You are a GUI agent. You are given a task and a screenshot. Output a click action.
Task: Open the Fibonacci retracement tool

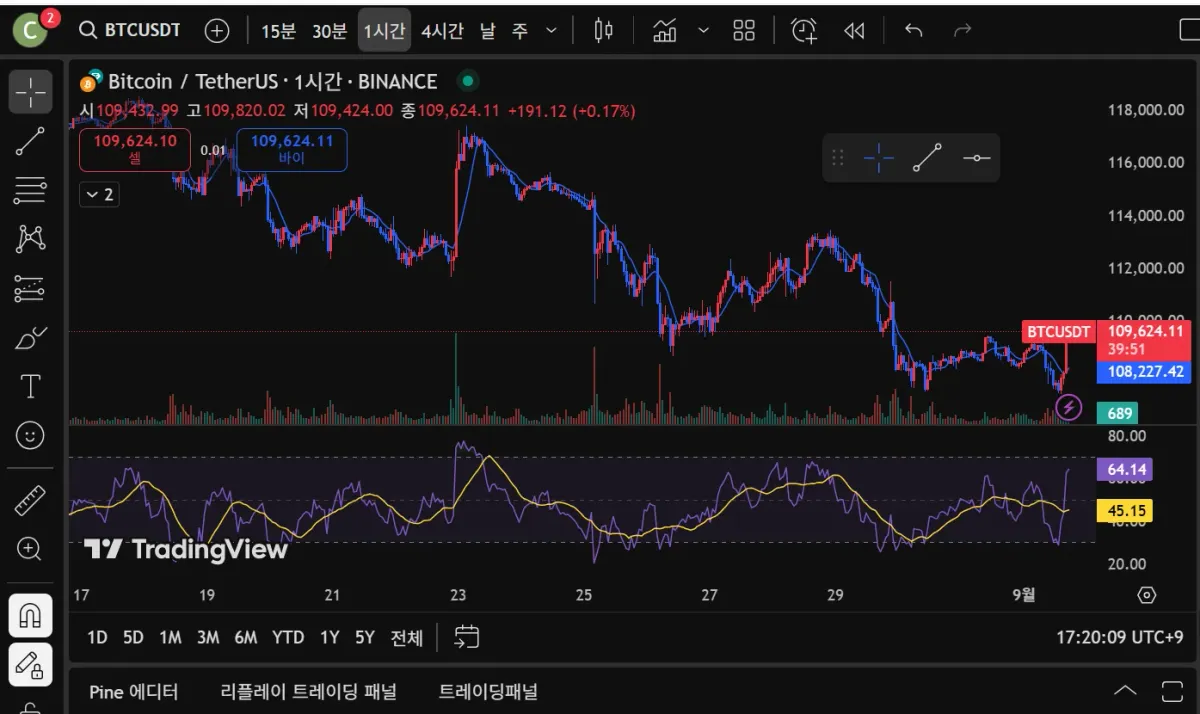tap(30, 189)
